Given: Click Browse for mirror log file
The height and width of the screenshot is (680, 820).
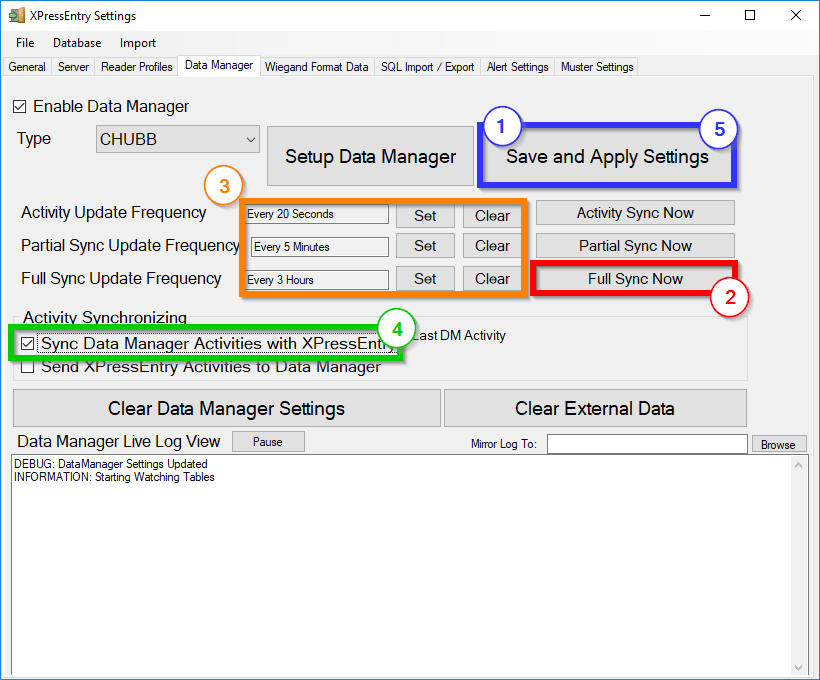Looking at the screenshot, I should 779,444.
